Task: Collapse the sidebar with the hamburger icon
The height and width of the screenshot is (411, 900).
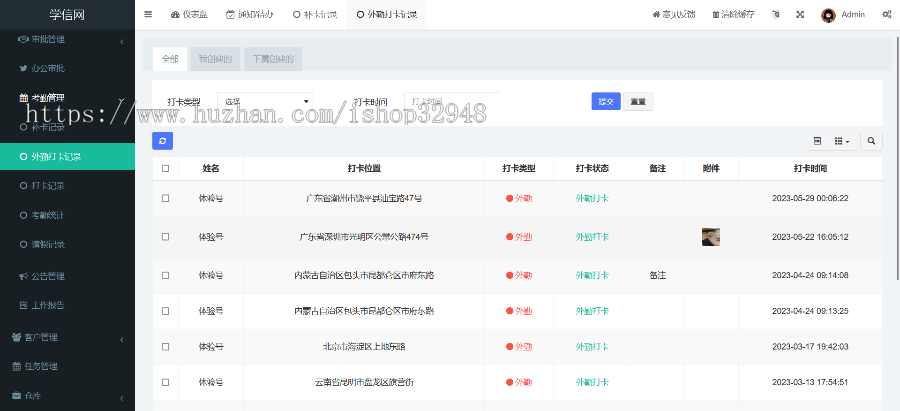Action: coord(148,14)
